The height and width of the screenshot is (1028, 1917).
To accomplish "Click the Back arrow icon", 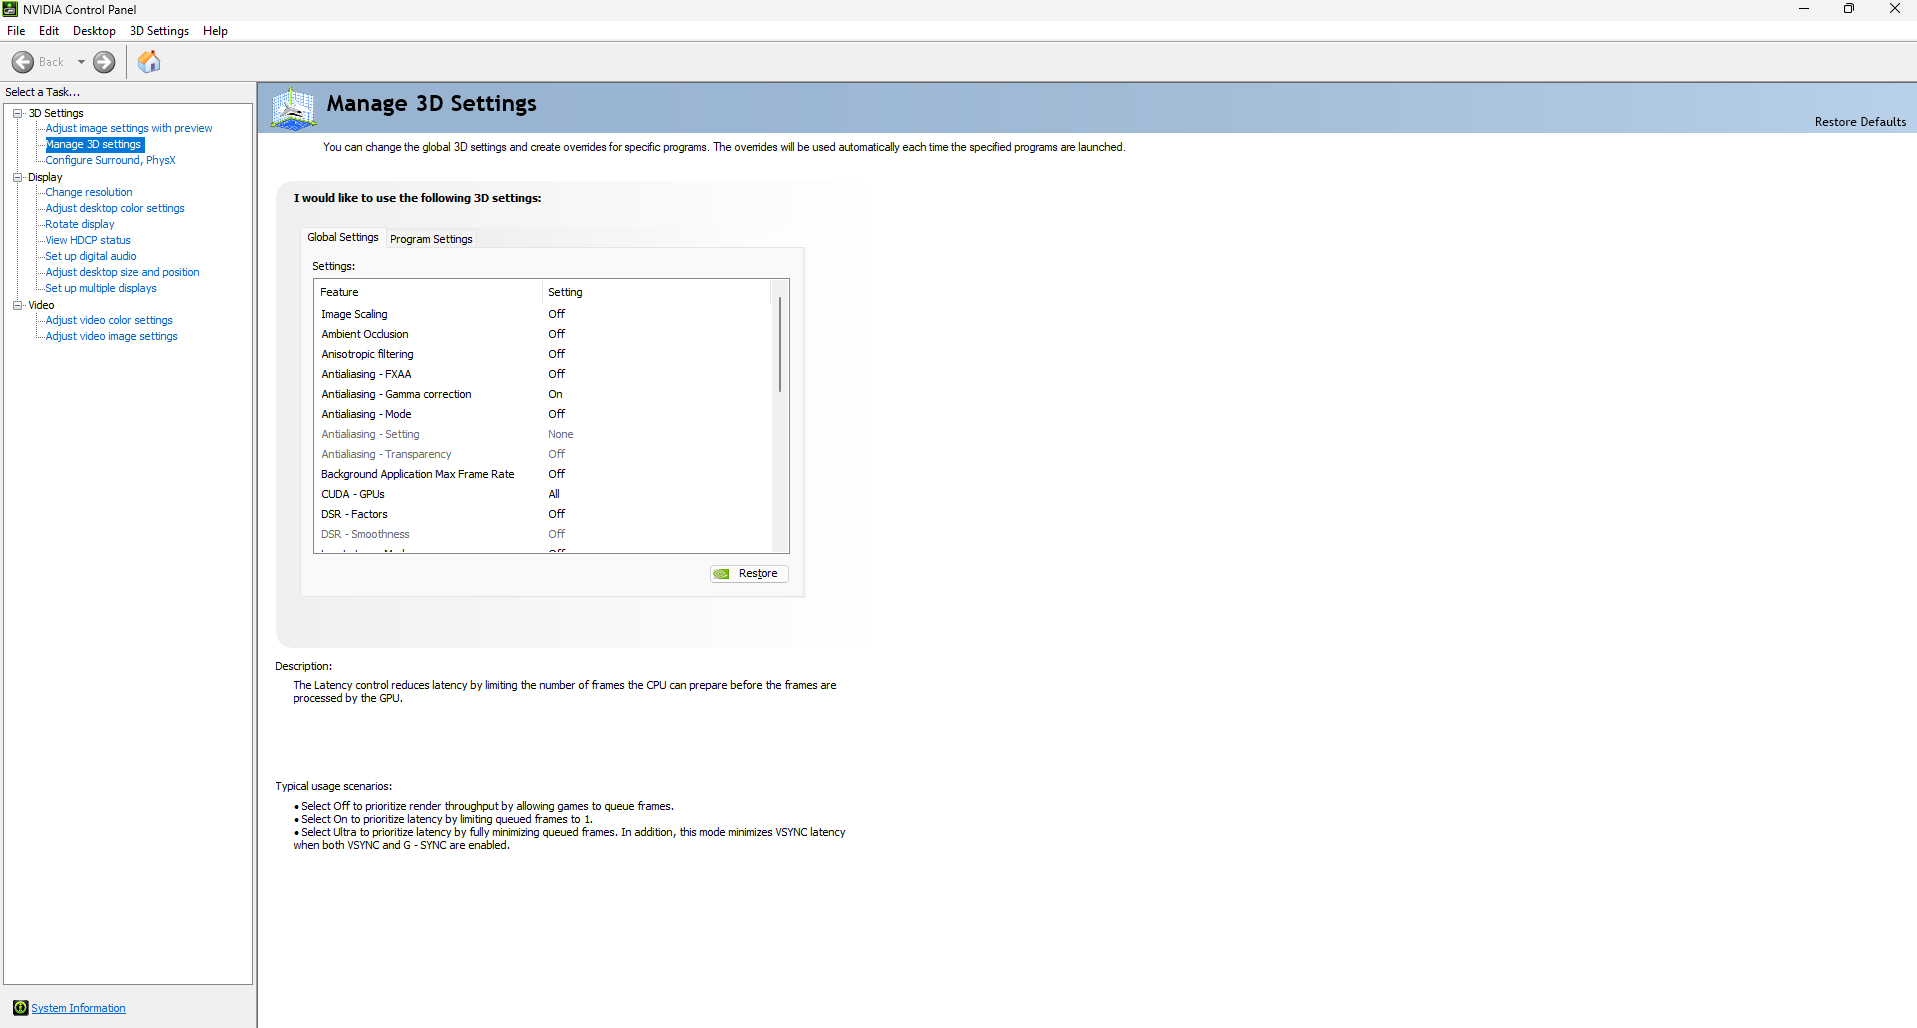I will (23, 62).
